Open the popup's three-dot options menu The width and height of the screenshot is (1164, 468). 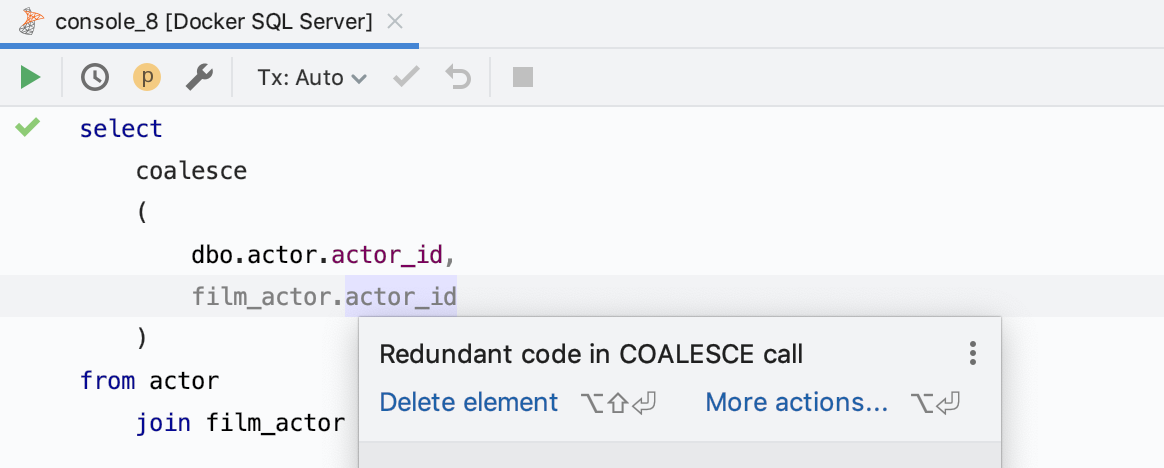pos(972,354)
